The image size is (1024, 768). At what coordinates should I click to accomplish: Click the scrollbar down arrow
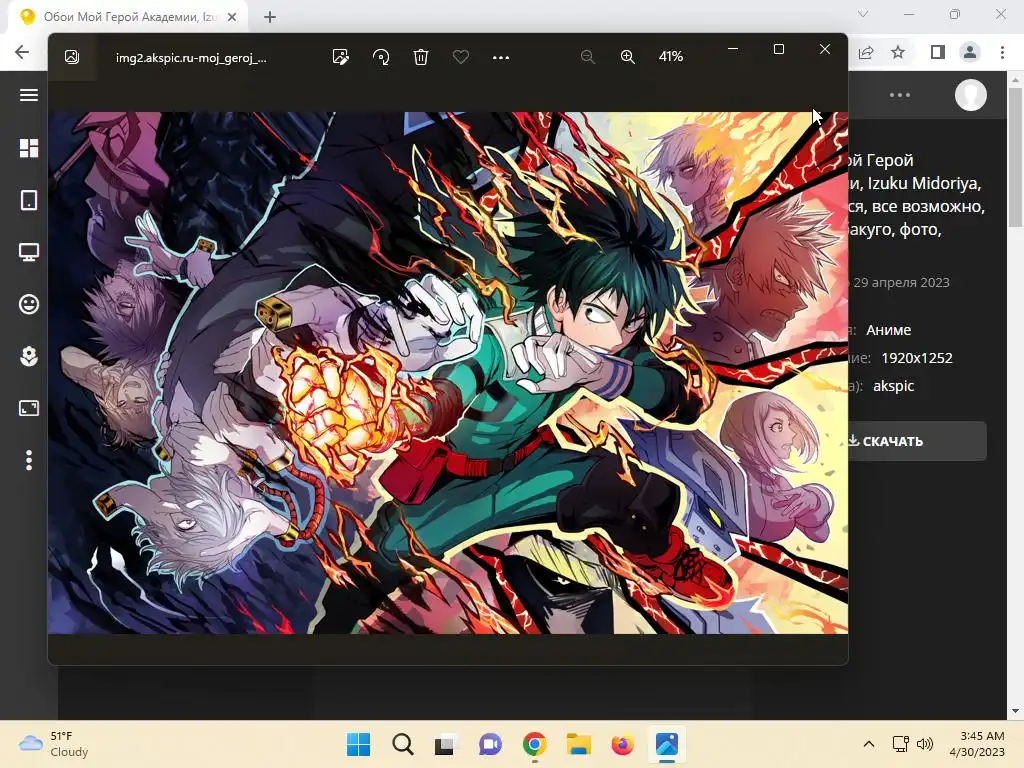coord(1015,711)
